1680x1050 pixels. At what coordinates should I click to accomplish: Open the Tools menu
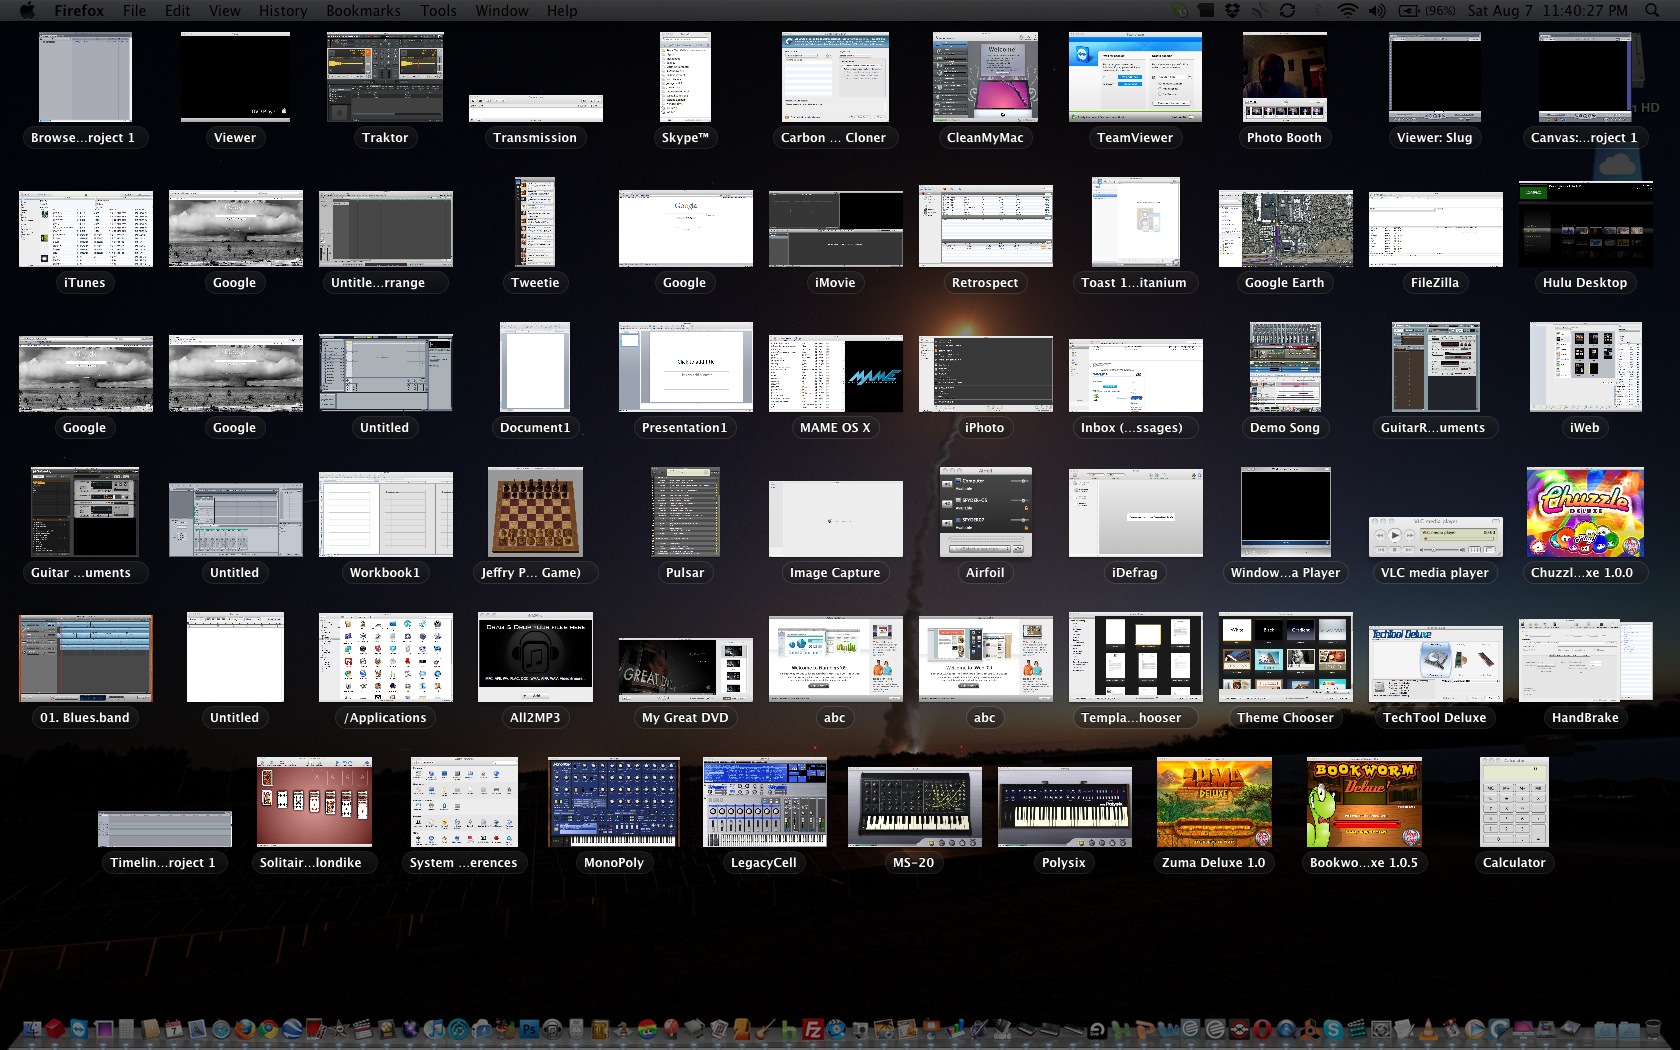coord(438,10)
